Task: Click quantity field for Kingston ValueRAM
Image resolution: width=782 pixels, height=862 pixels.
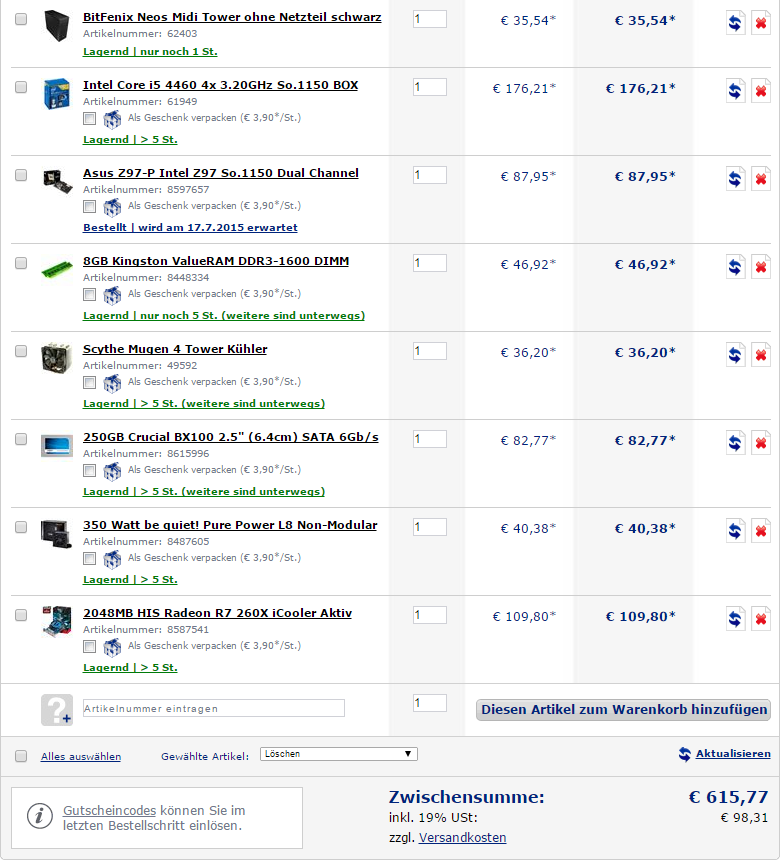Action: click(x=430, y=263)
